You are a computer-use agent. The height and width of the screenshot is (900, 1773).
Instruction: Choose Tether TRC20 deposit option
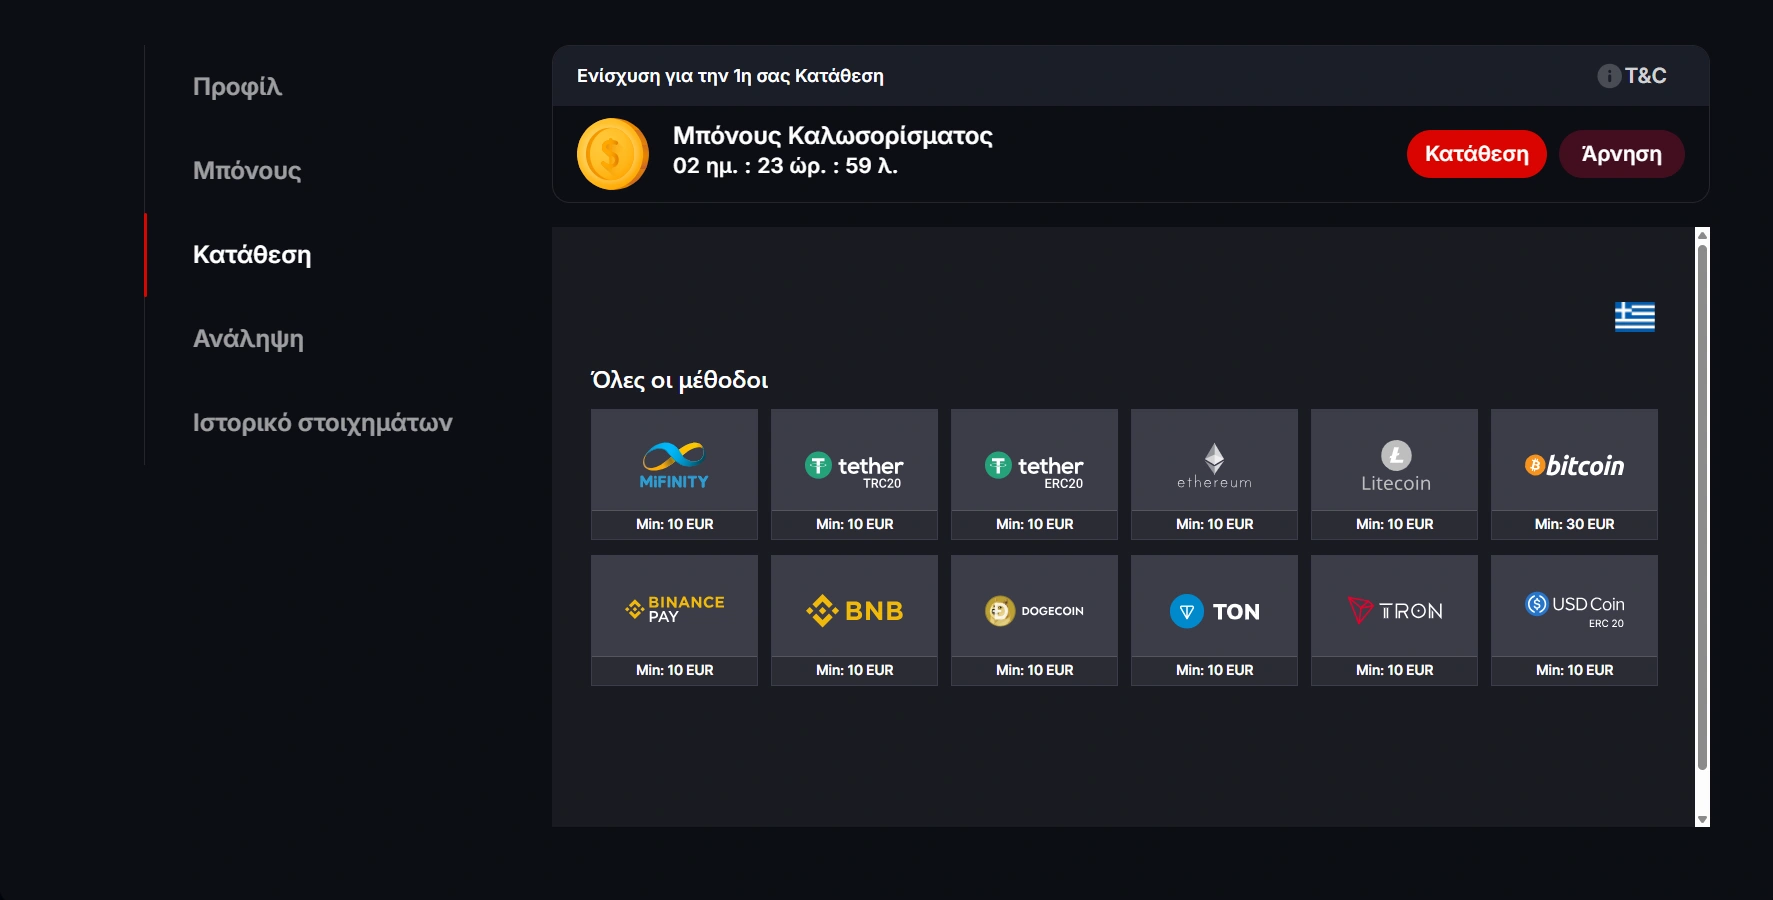pyautogui.click(x=854, y=474)
